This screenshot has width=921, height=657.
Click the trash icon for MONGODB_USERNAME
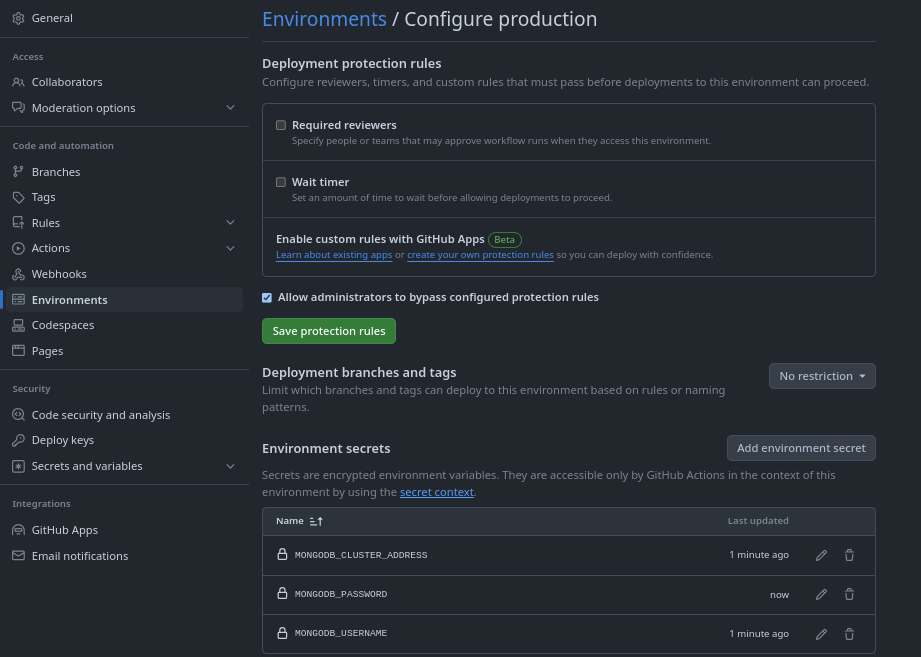click(849, 634)
